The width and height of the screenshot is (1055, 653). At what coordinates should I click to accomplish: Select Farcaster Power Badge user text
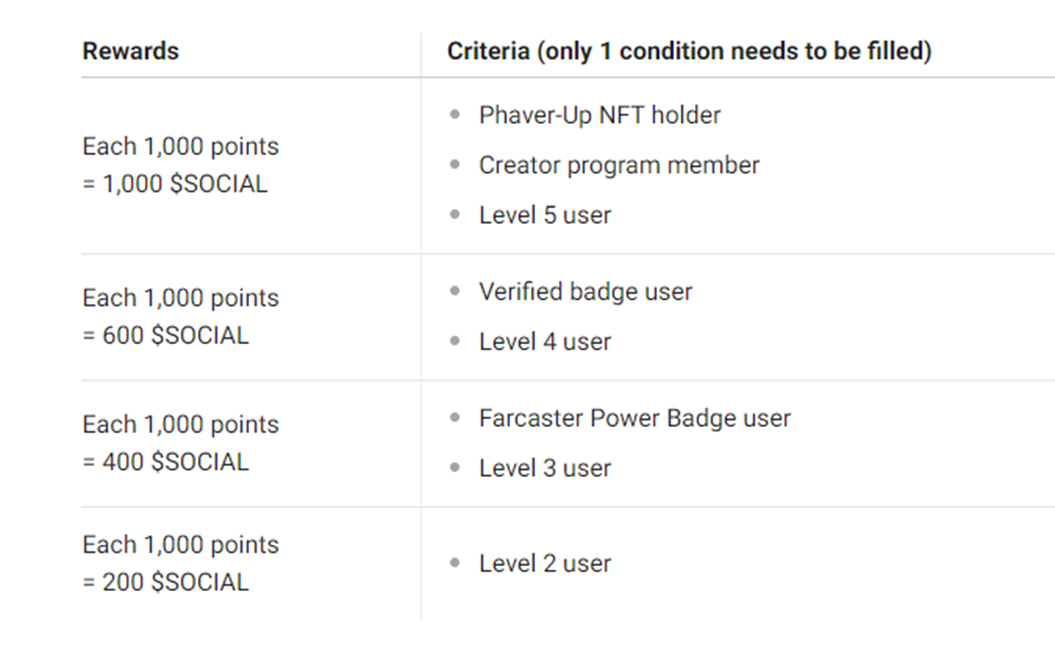[x=634, y=418]
